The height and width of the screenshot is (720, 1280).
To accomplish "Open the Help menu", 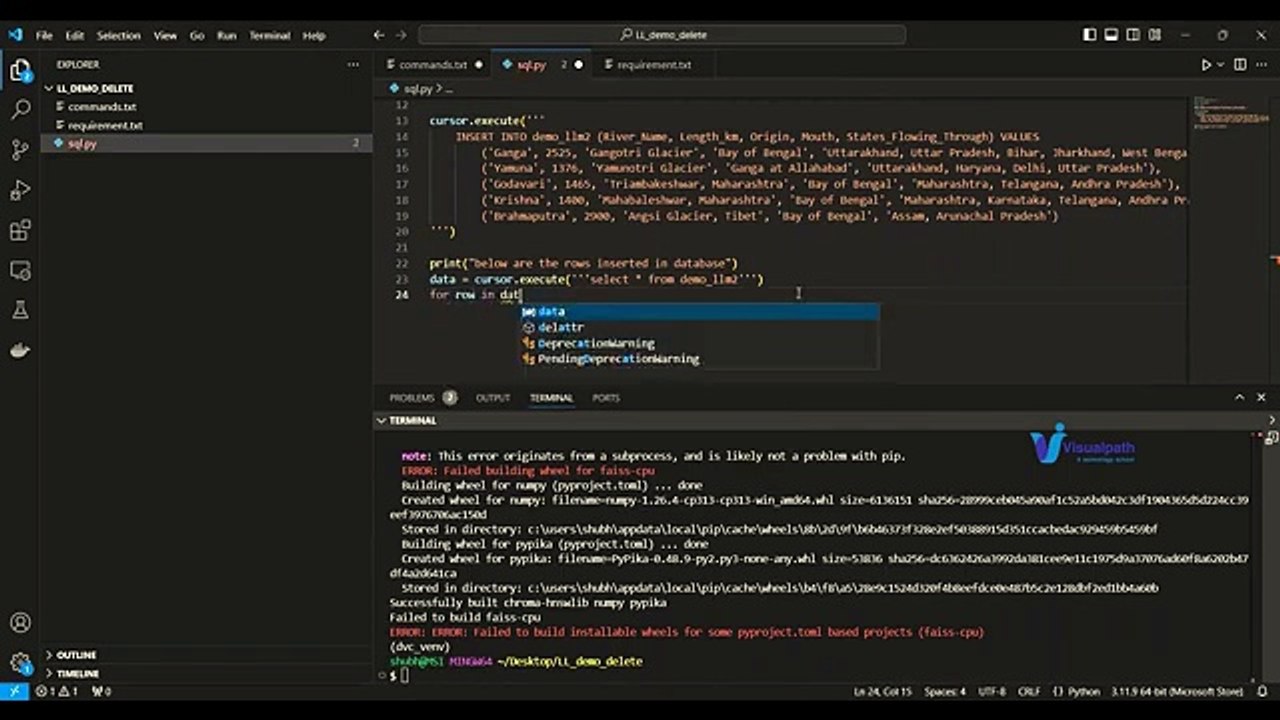I will [x=314, y=35].
